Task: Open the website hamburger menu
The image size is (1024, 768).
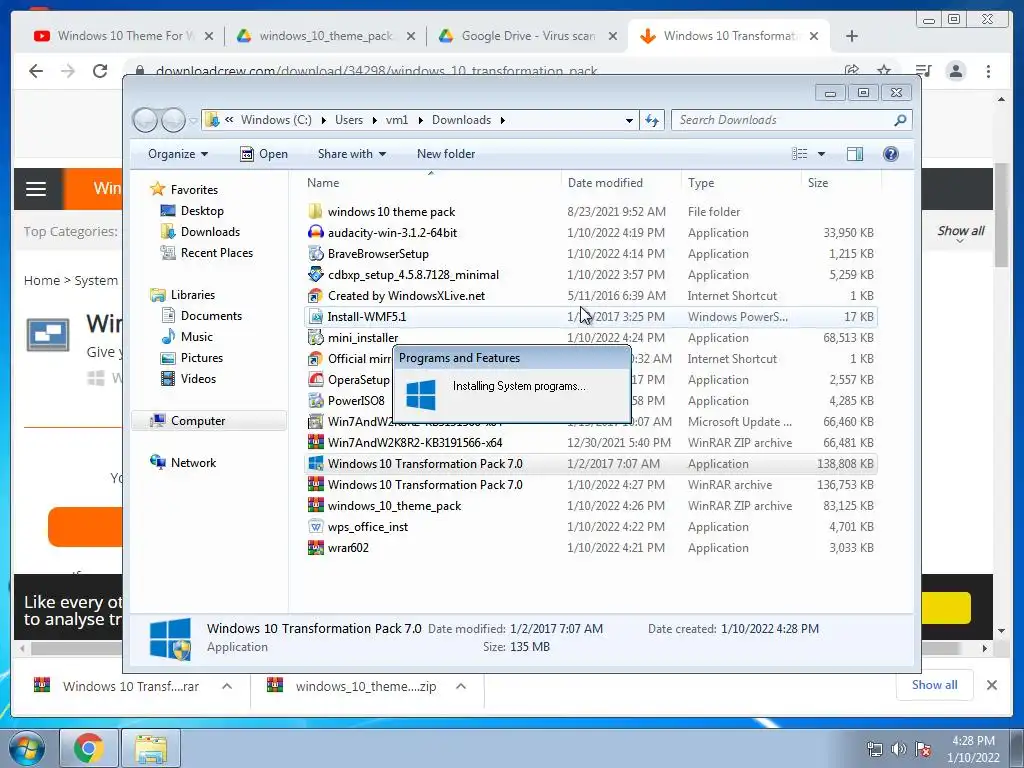Action: pos(36,189)
